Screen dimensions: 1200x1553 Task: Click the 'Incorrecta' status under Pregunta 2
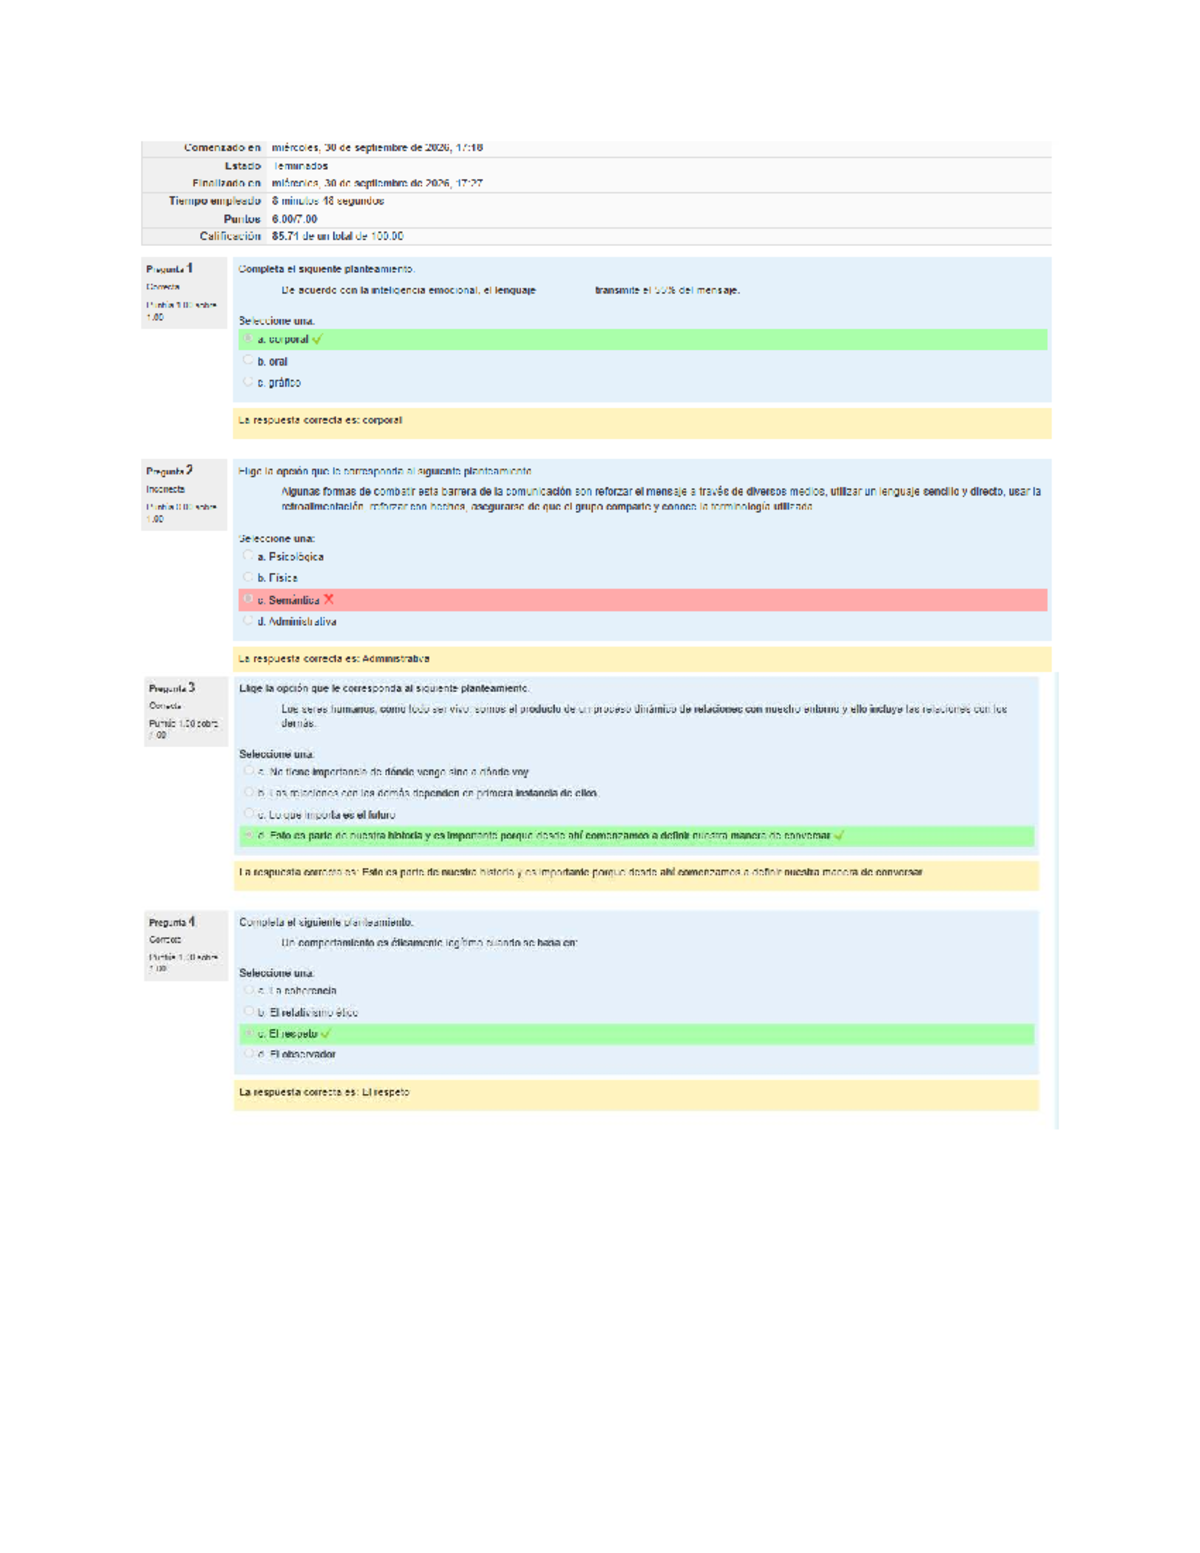(x=166, y=489)
